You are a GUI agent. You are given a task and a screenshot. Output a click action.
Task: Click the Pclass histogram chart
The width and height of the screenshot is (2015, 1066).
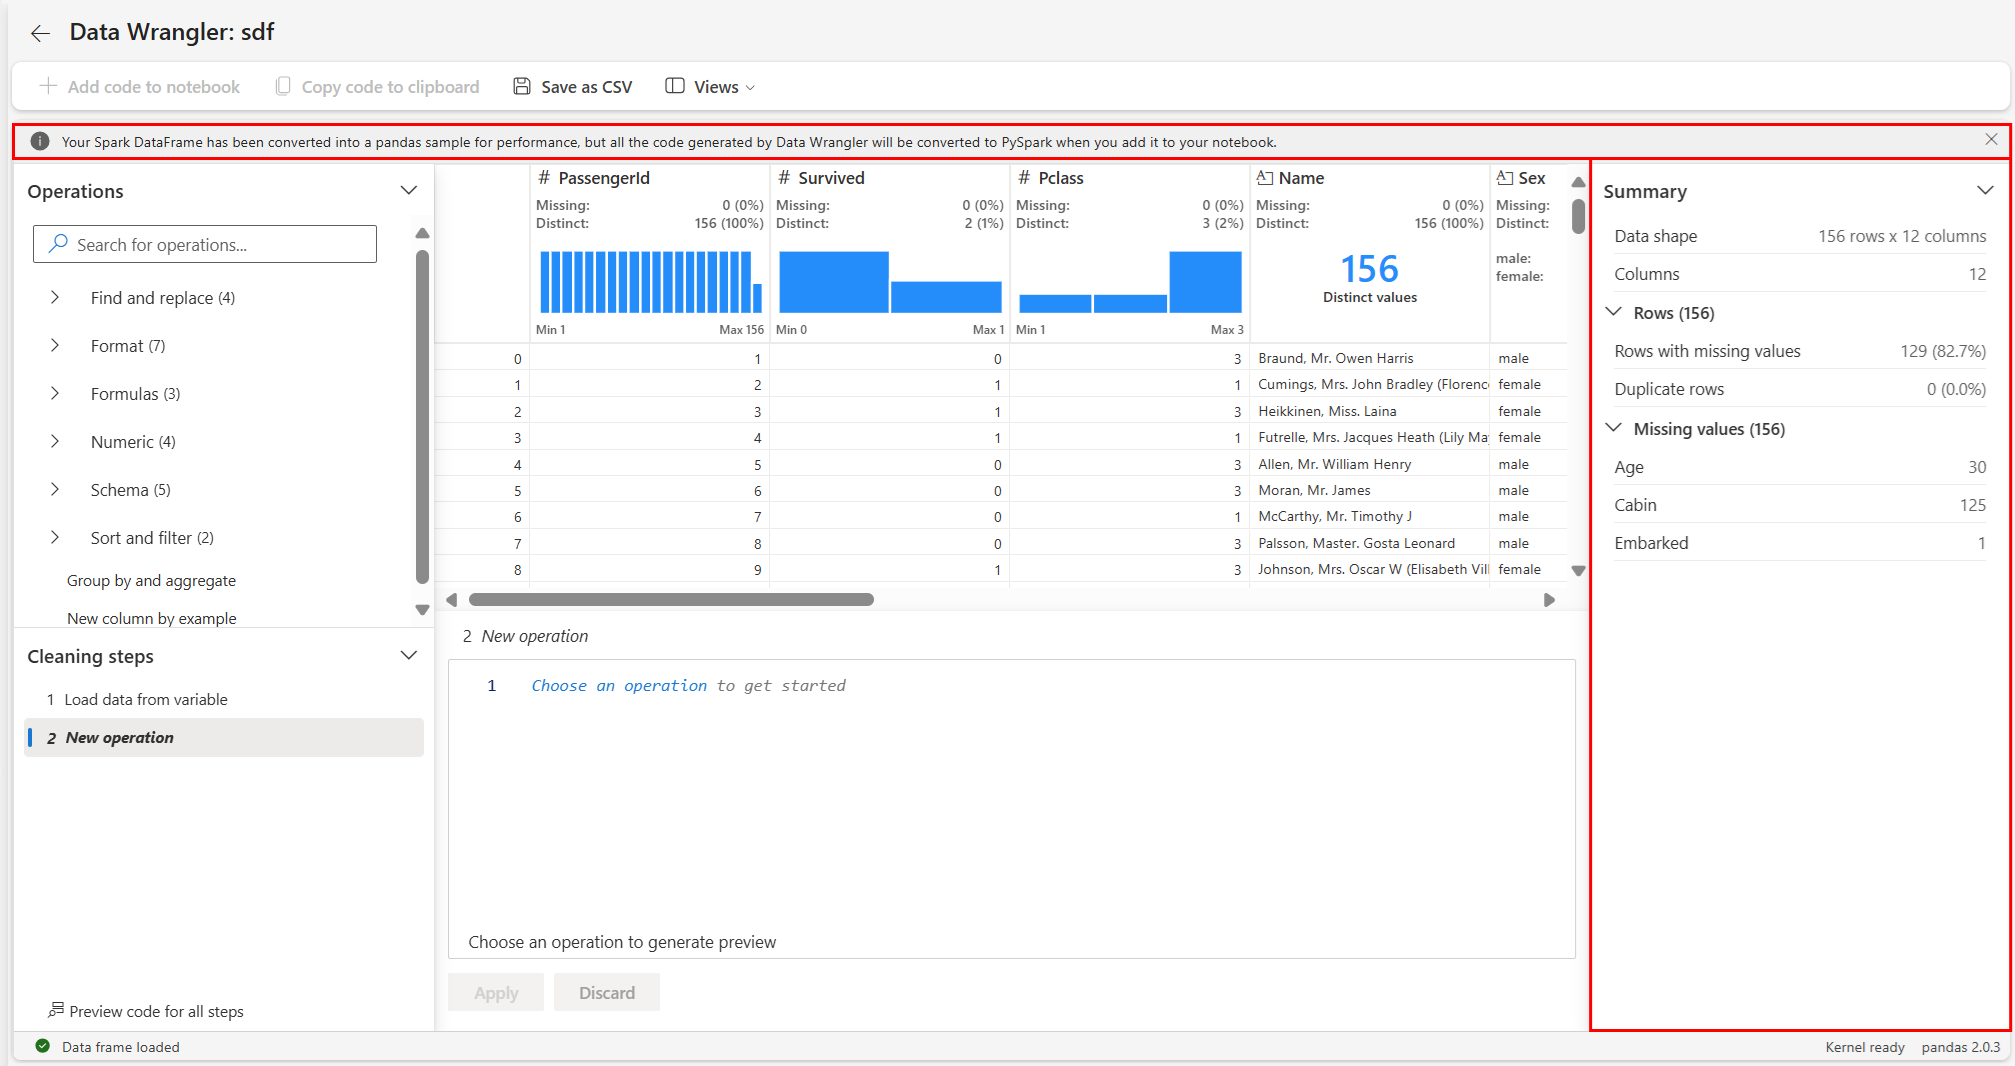[x=1130, y=282]
